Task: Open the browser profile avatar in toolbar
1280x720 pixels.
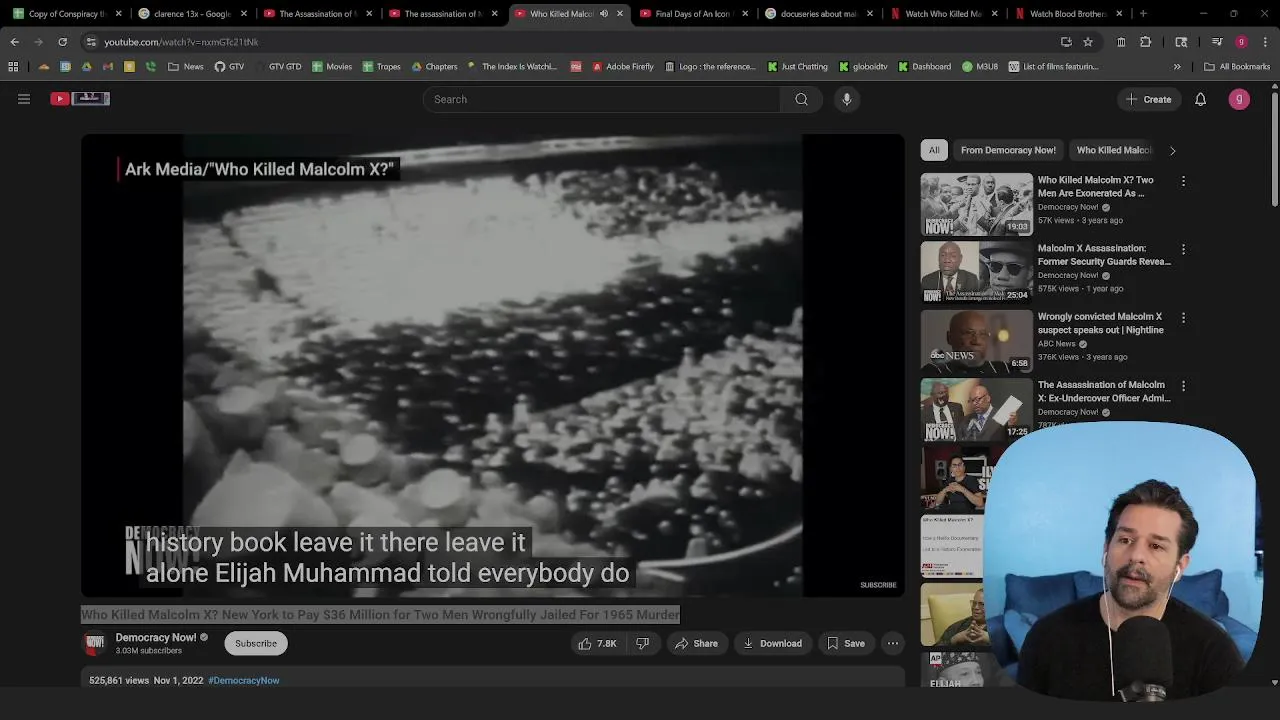Action: coord(1241,42)
